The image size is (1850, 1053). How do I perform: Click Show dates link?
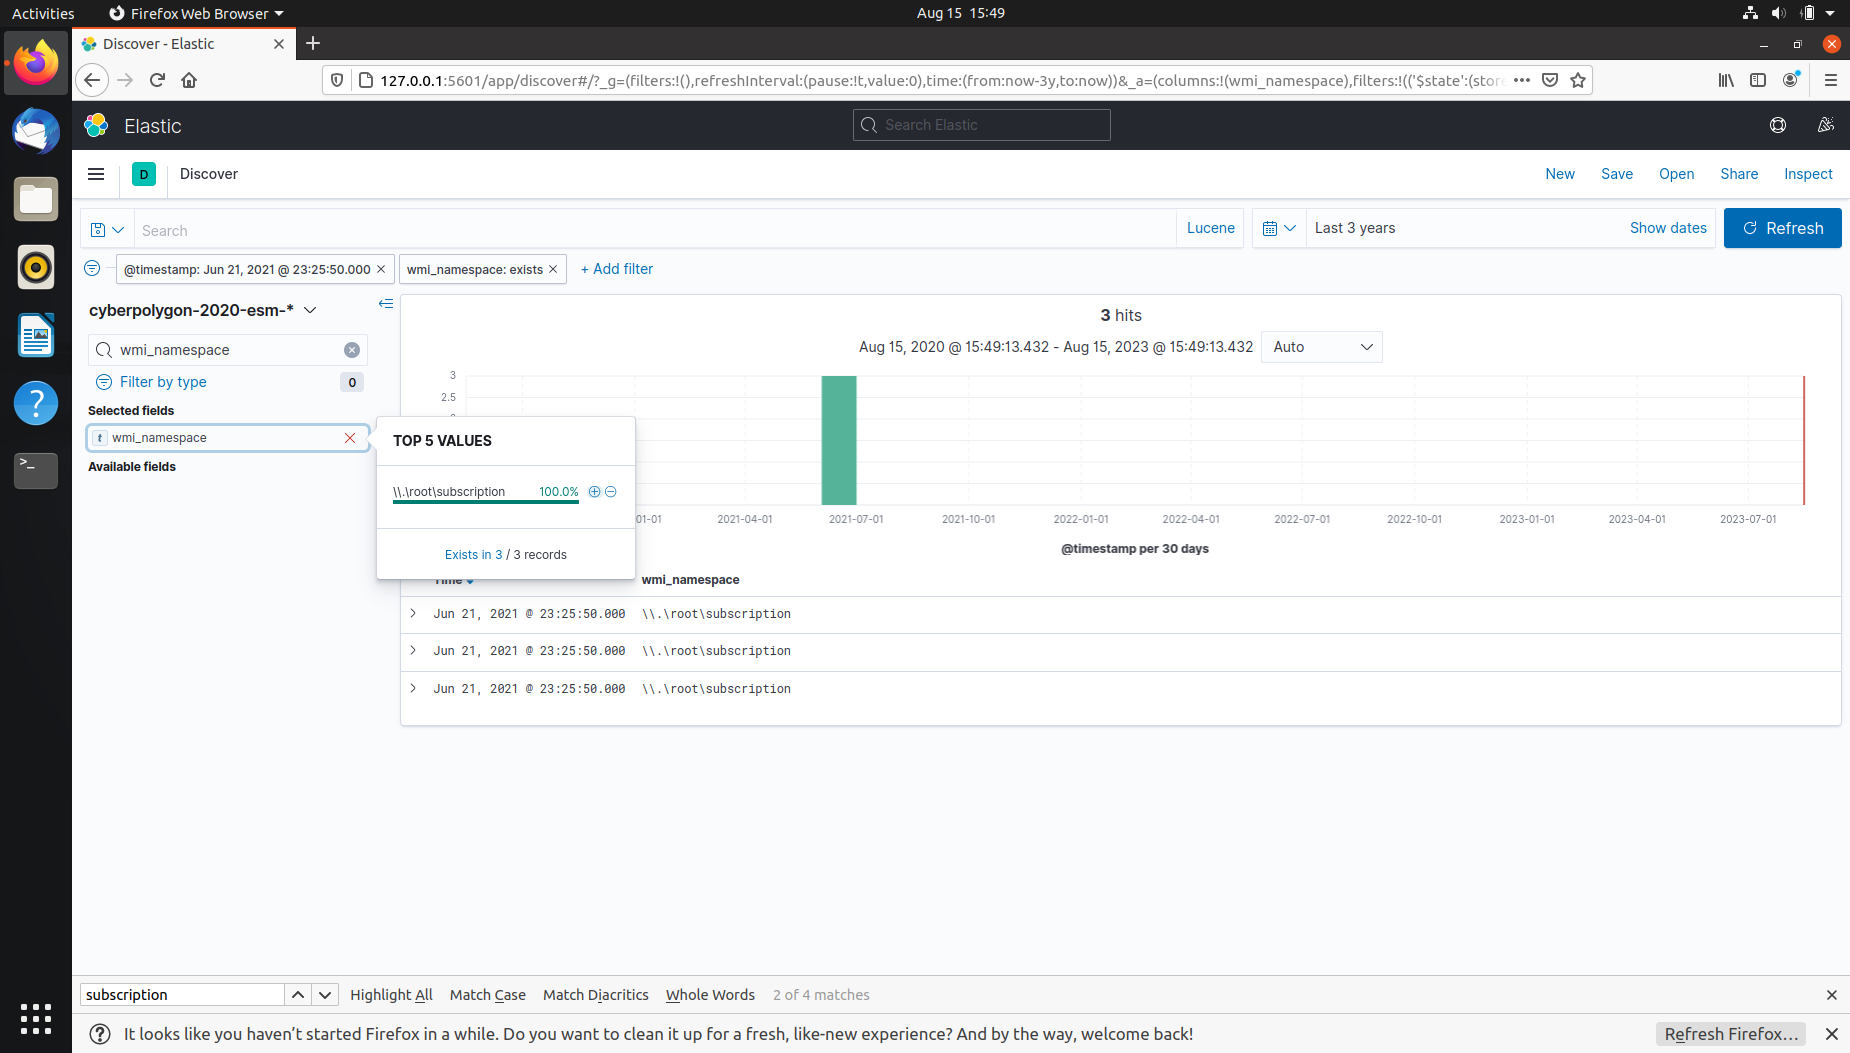[1668, 228]
